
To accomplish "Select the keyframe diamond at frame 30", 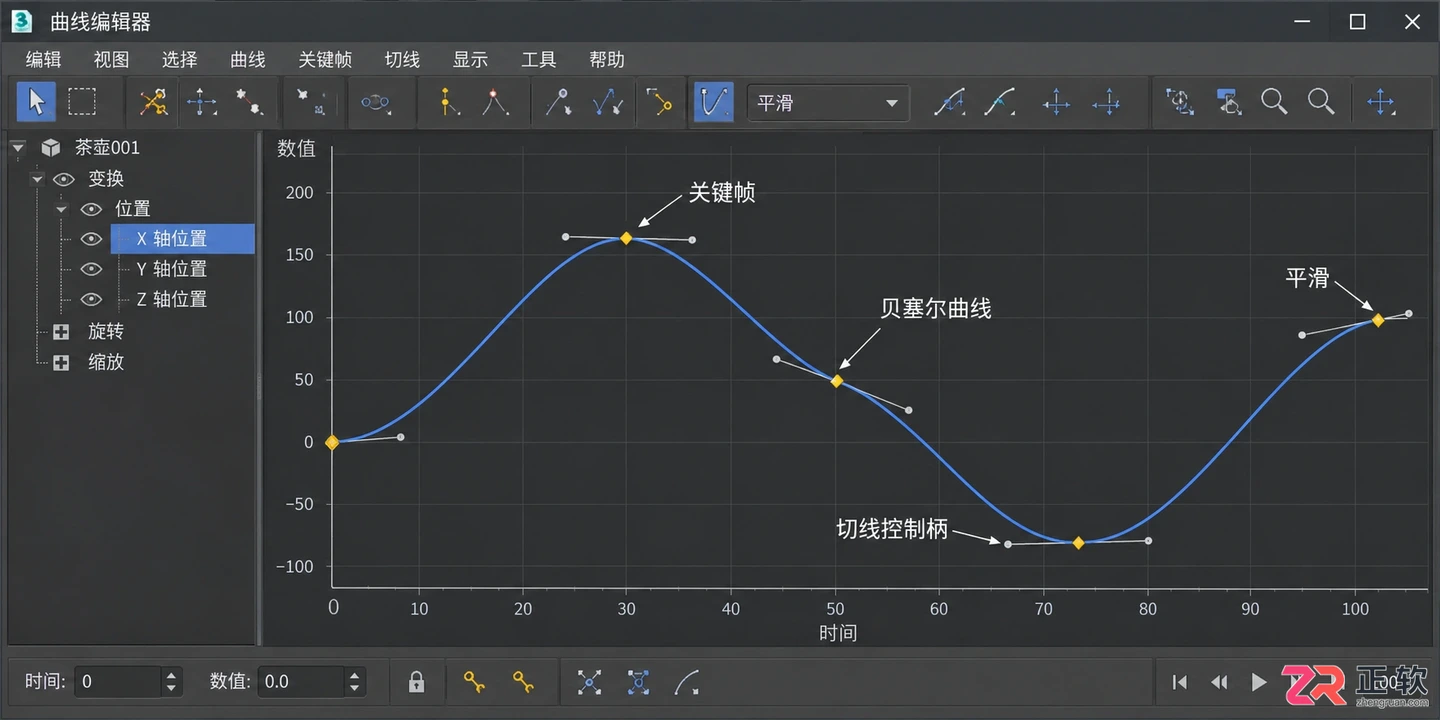I will 626,238.
